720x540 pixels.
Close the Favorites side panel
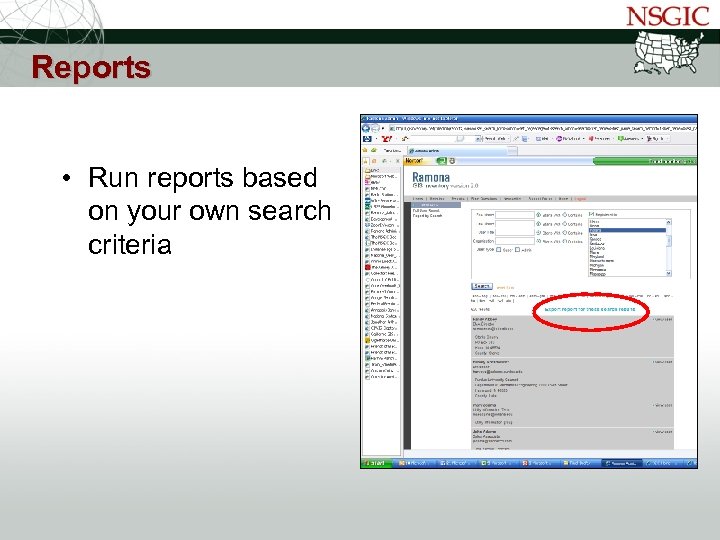(x=398, y=161)
